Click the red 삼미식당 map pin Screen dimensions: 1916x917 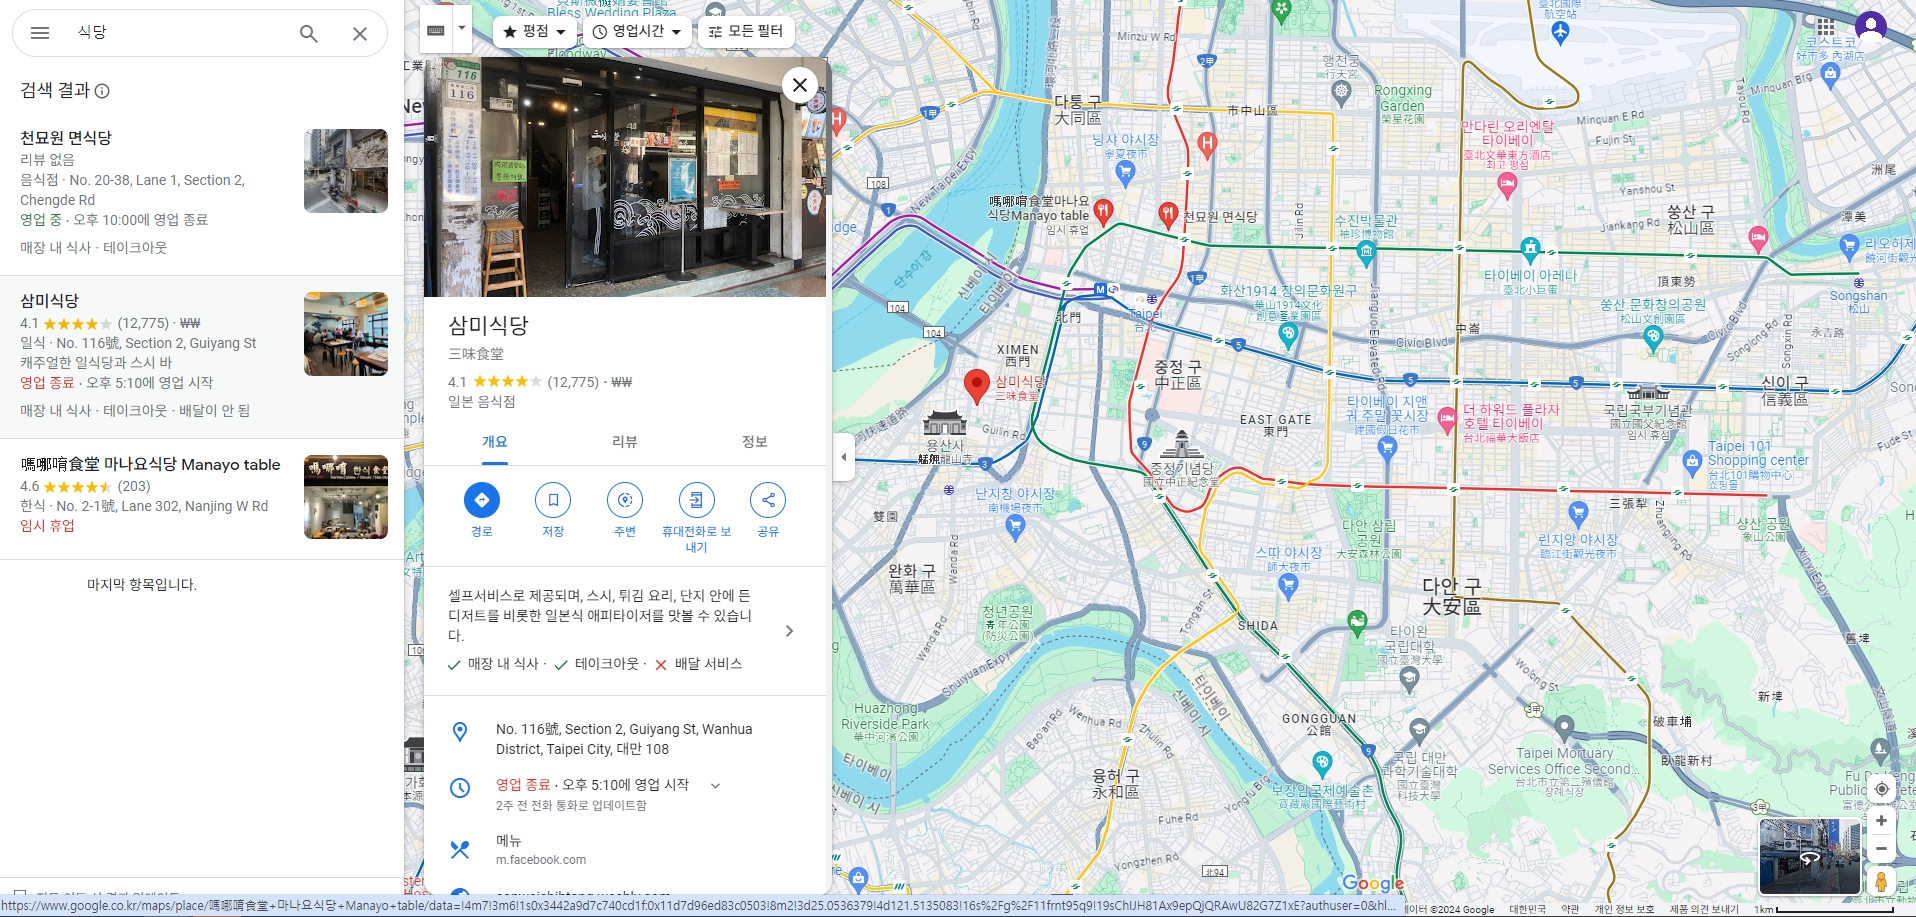coord(977,386)
